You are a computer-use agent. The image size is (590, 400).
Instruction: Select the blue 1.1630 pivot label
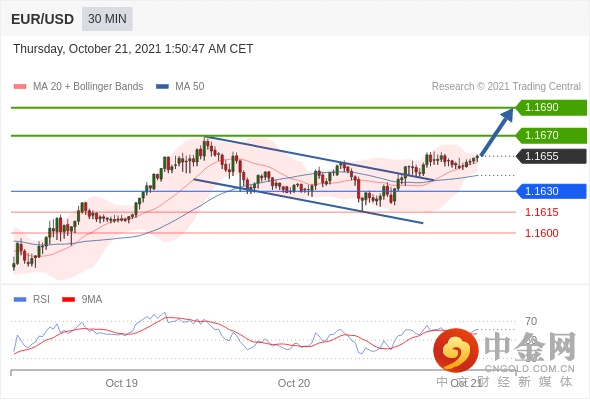pyautogui.click(x=551, y=191)
